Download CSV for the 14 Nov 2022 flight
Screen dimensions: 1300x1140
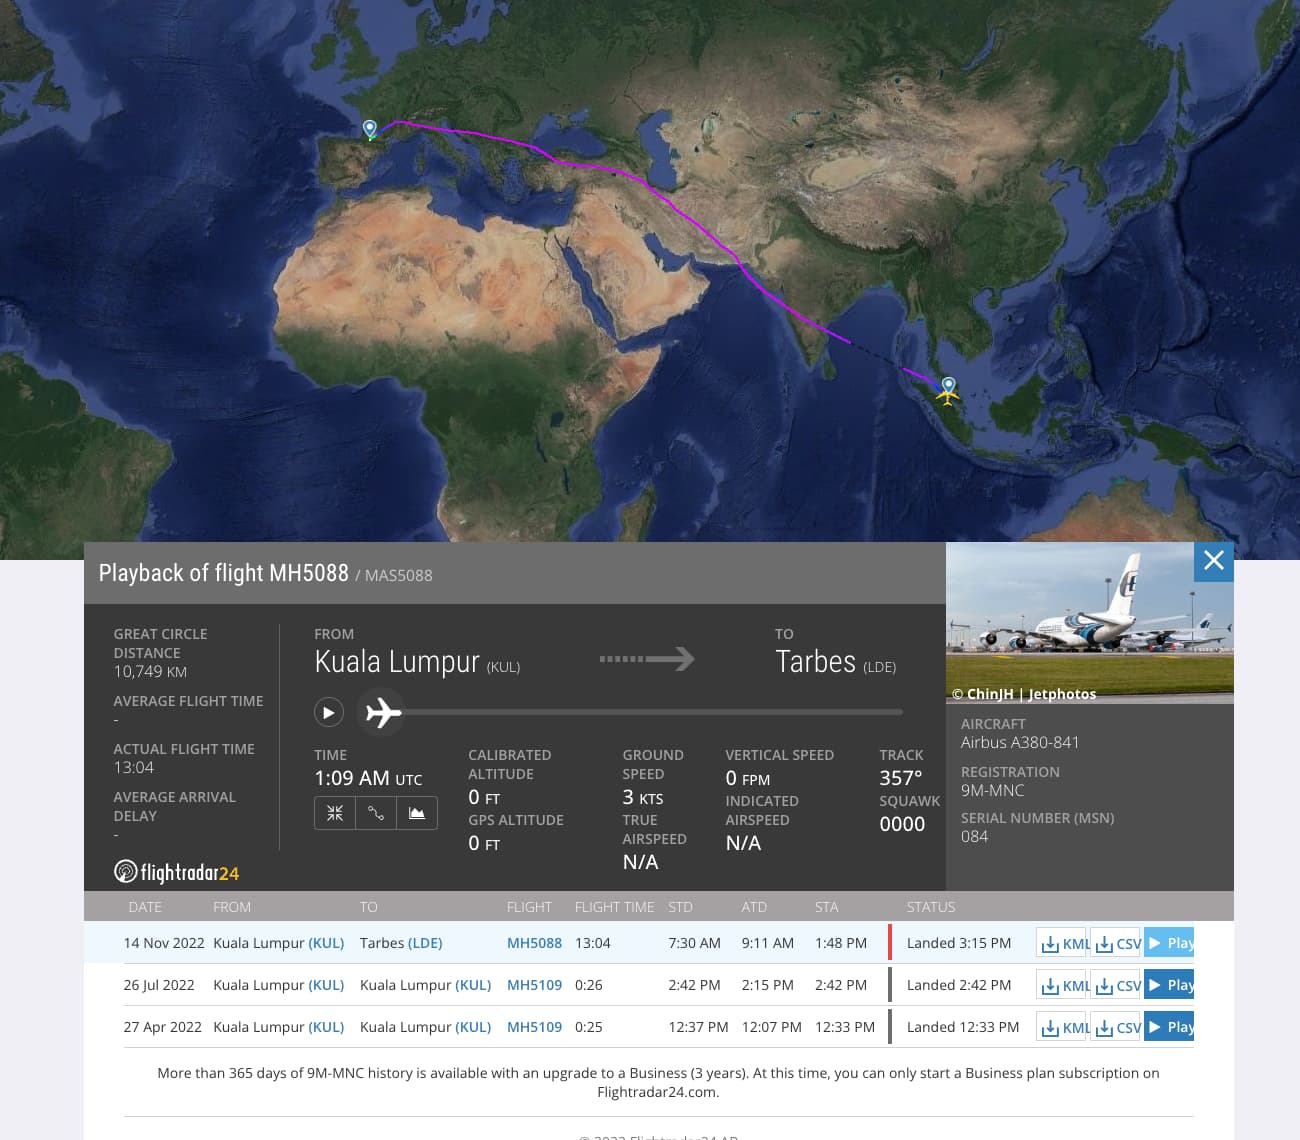tap(1116, 943)
